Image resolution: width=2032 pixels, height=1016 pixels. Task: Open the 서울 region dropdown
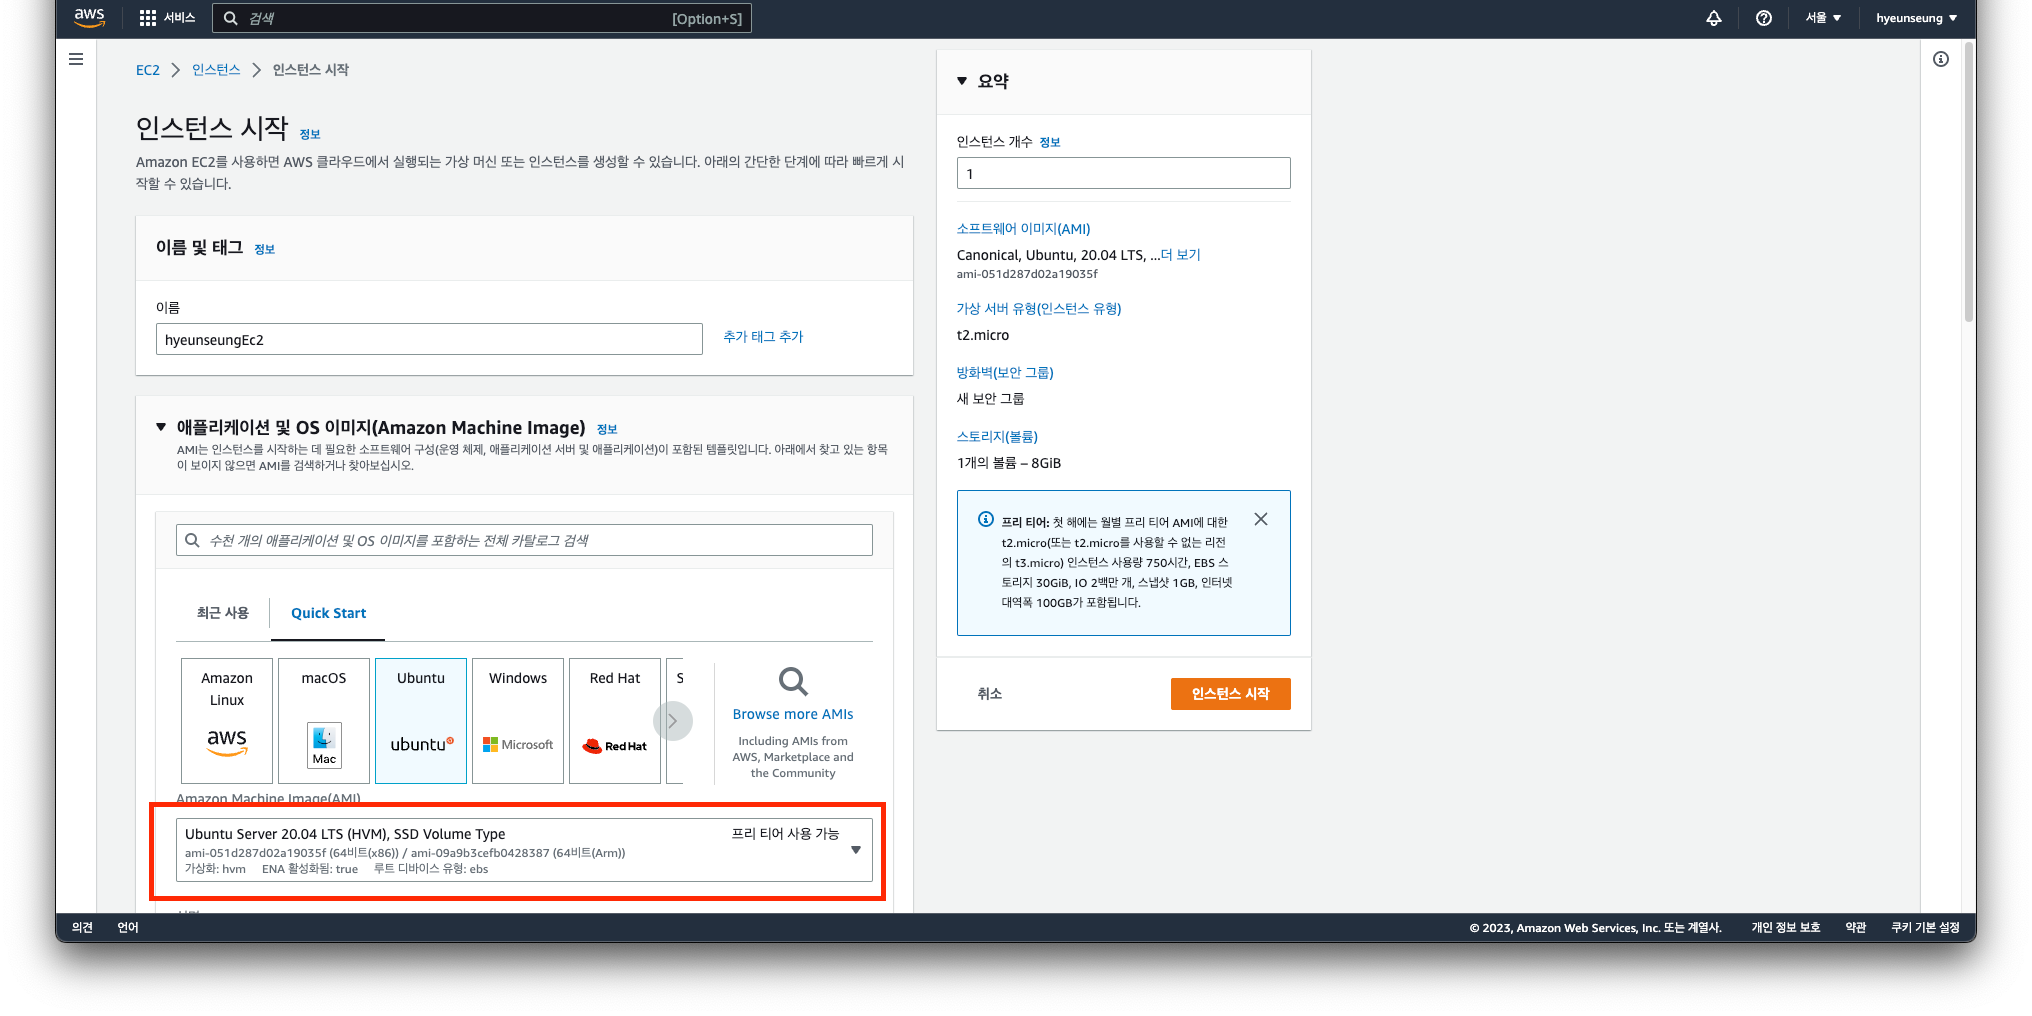1823,18
